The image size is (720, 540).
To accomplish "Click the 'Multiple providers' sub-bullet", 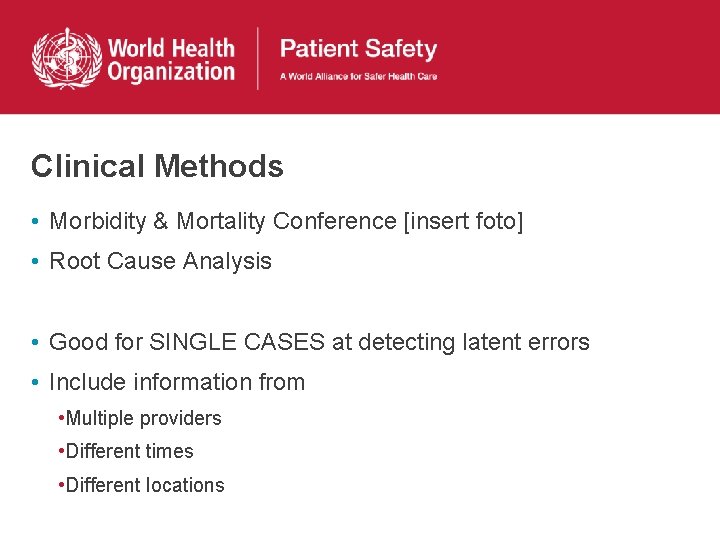I will coord(143,418).
